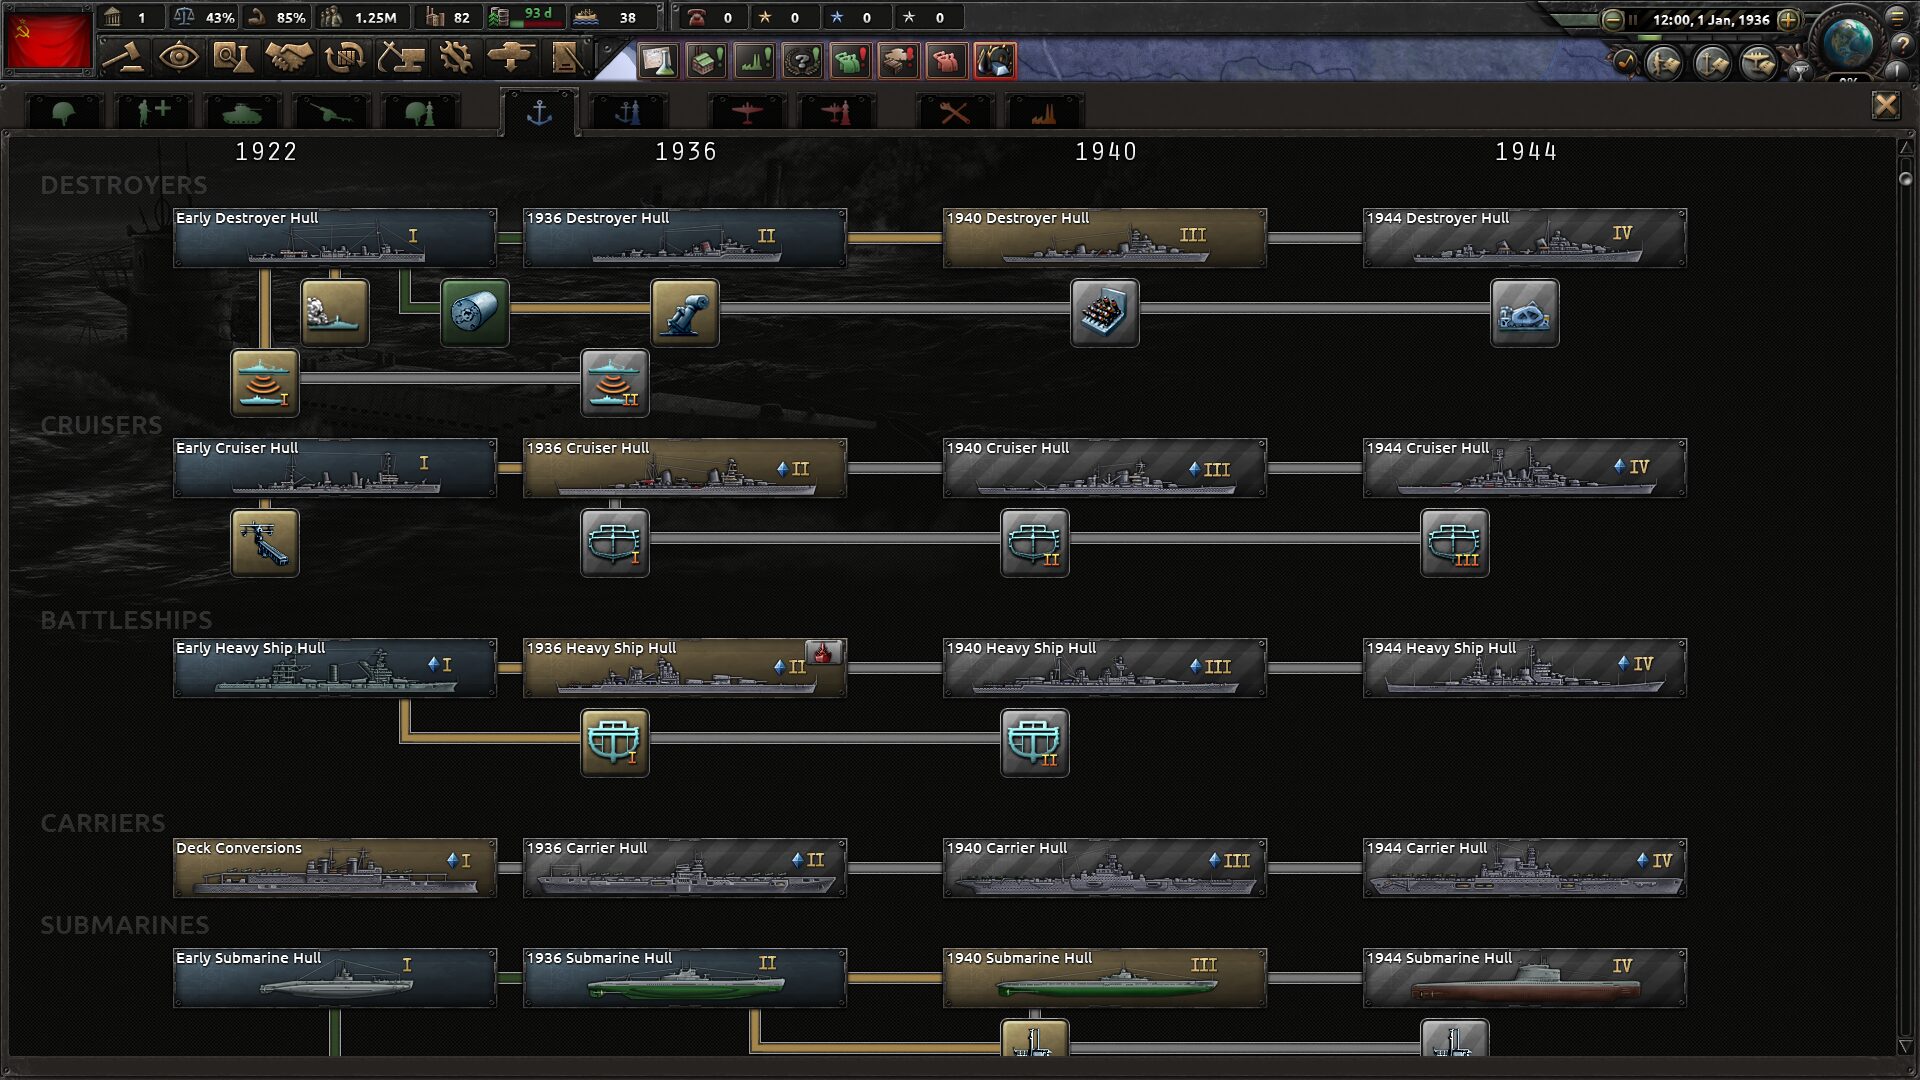Click the 1944 destroyer row module icon
Image resolution: width=1920 pixels, height=1080 pixels.
(x=1525, y=313)
